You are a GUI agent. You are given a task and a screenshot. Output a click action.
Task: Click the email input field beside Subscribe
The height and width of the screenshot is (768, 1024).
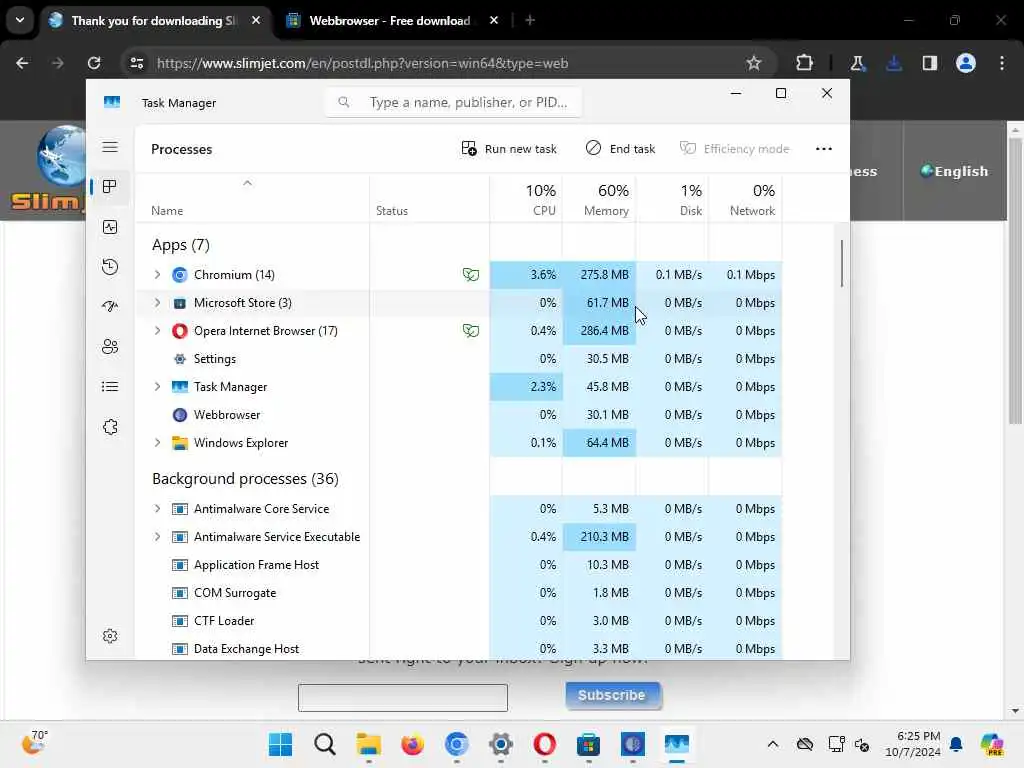(x=402, y=697)
